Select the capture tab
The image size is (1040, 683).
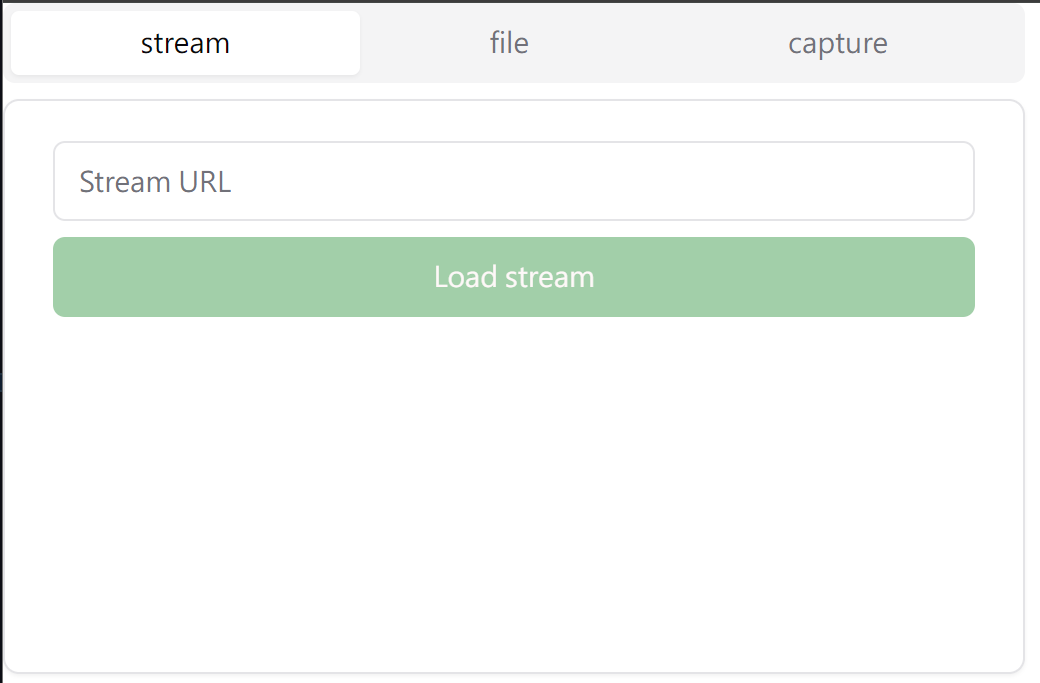click(x=837, y=44)
